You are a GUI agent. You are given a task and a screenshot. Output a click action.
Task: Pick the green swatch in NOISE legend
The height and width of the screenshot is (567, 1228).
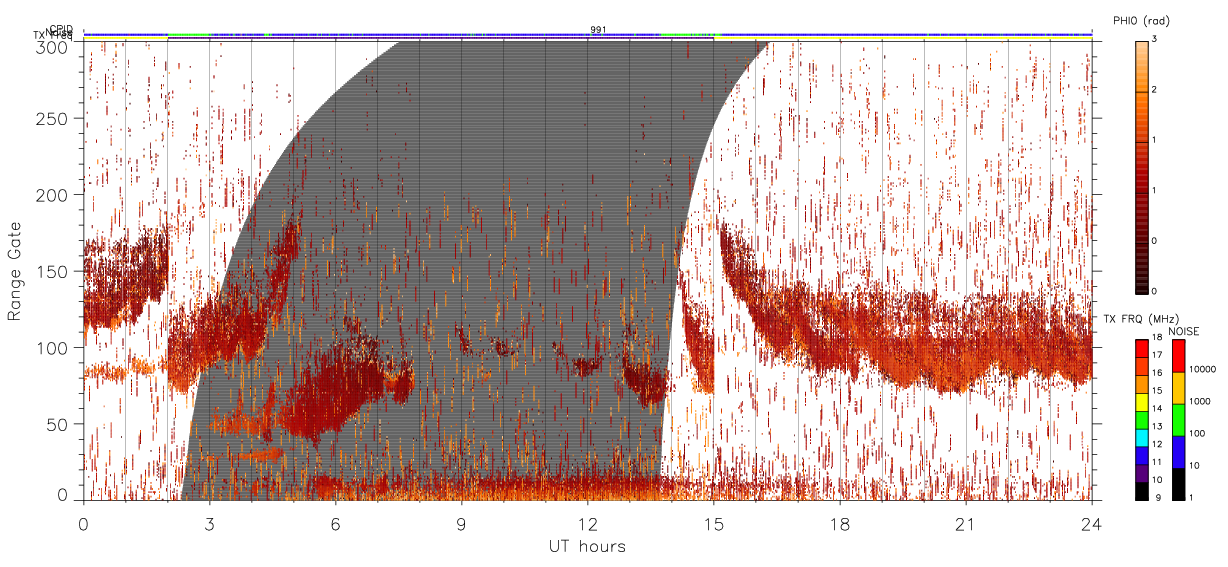point(1177,419)
